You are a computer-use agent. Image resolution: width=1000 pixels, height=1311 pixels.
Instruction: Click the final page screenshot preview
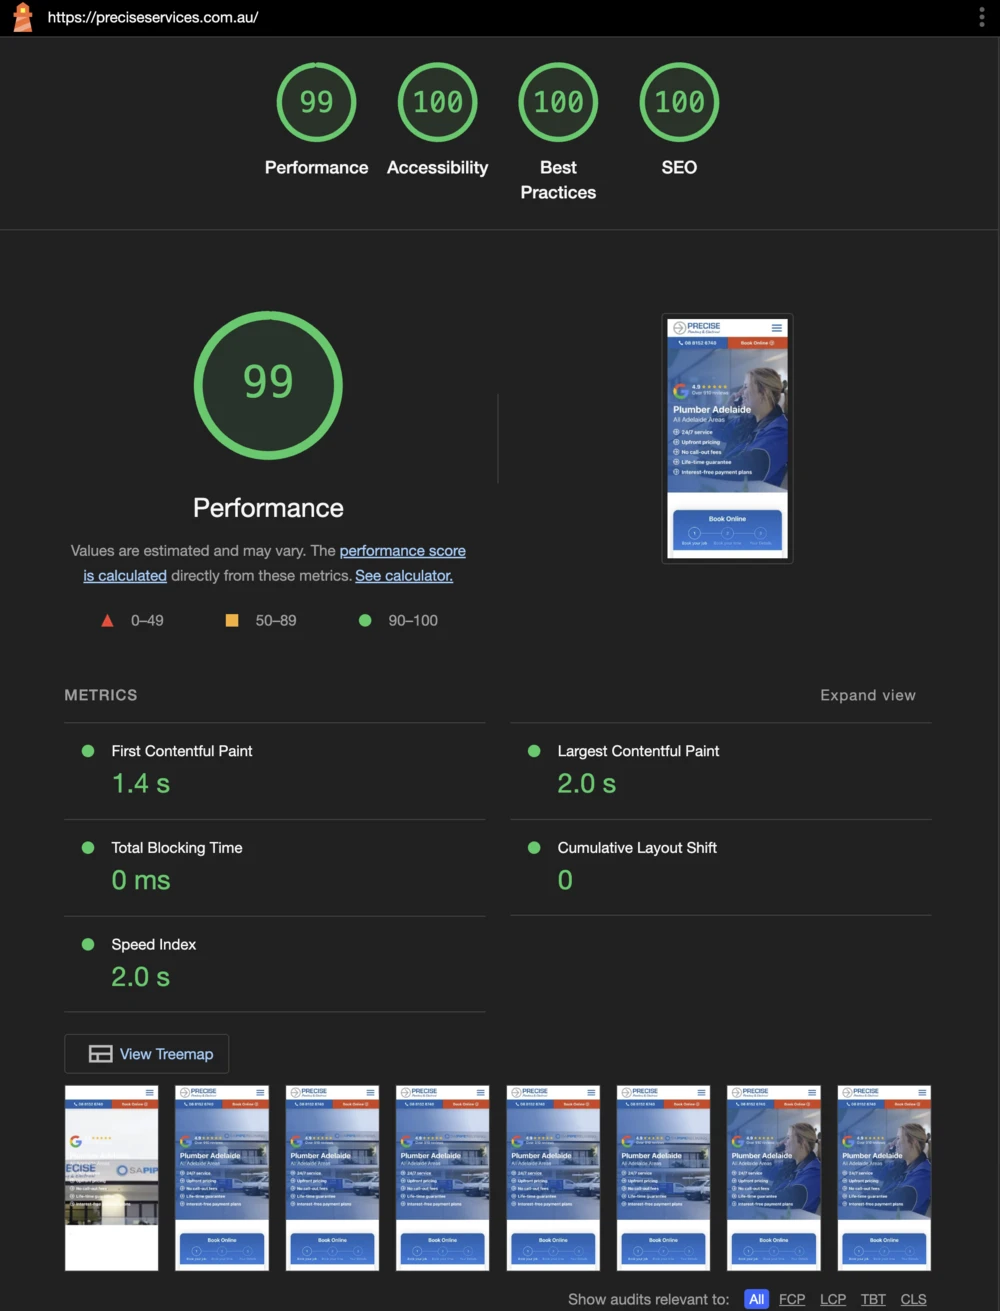727,438
